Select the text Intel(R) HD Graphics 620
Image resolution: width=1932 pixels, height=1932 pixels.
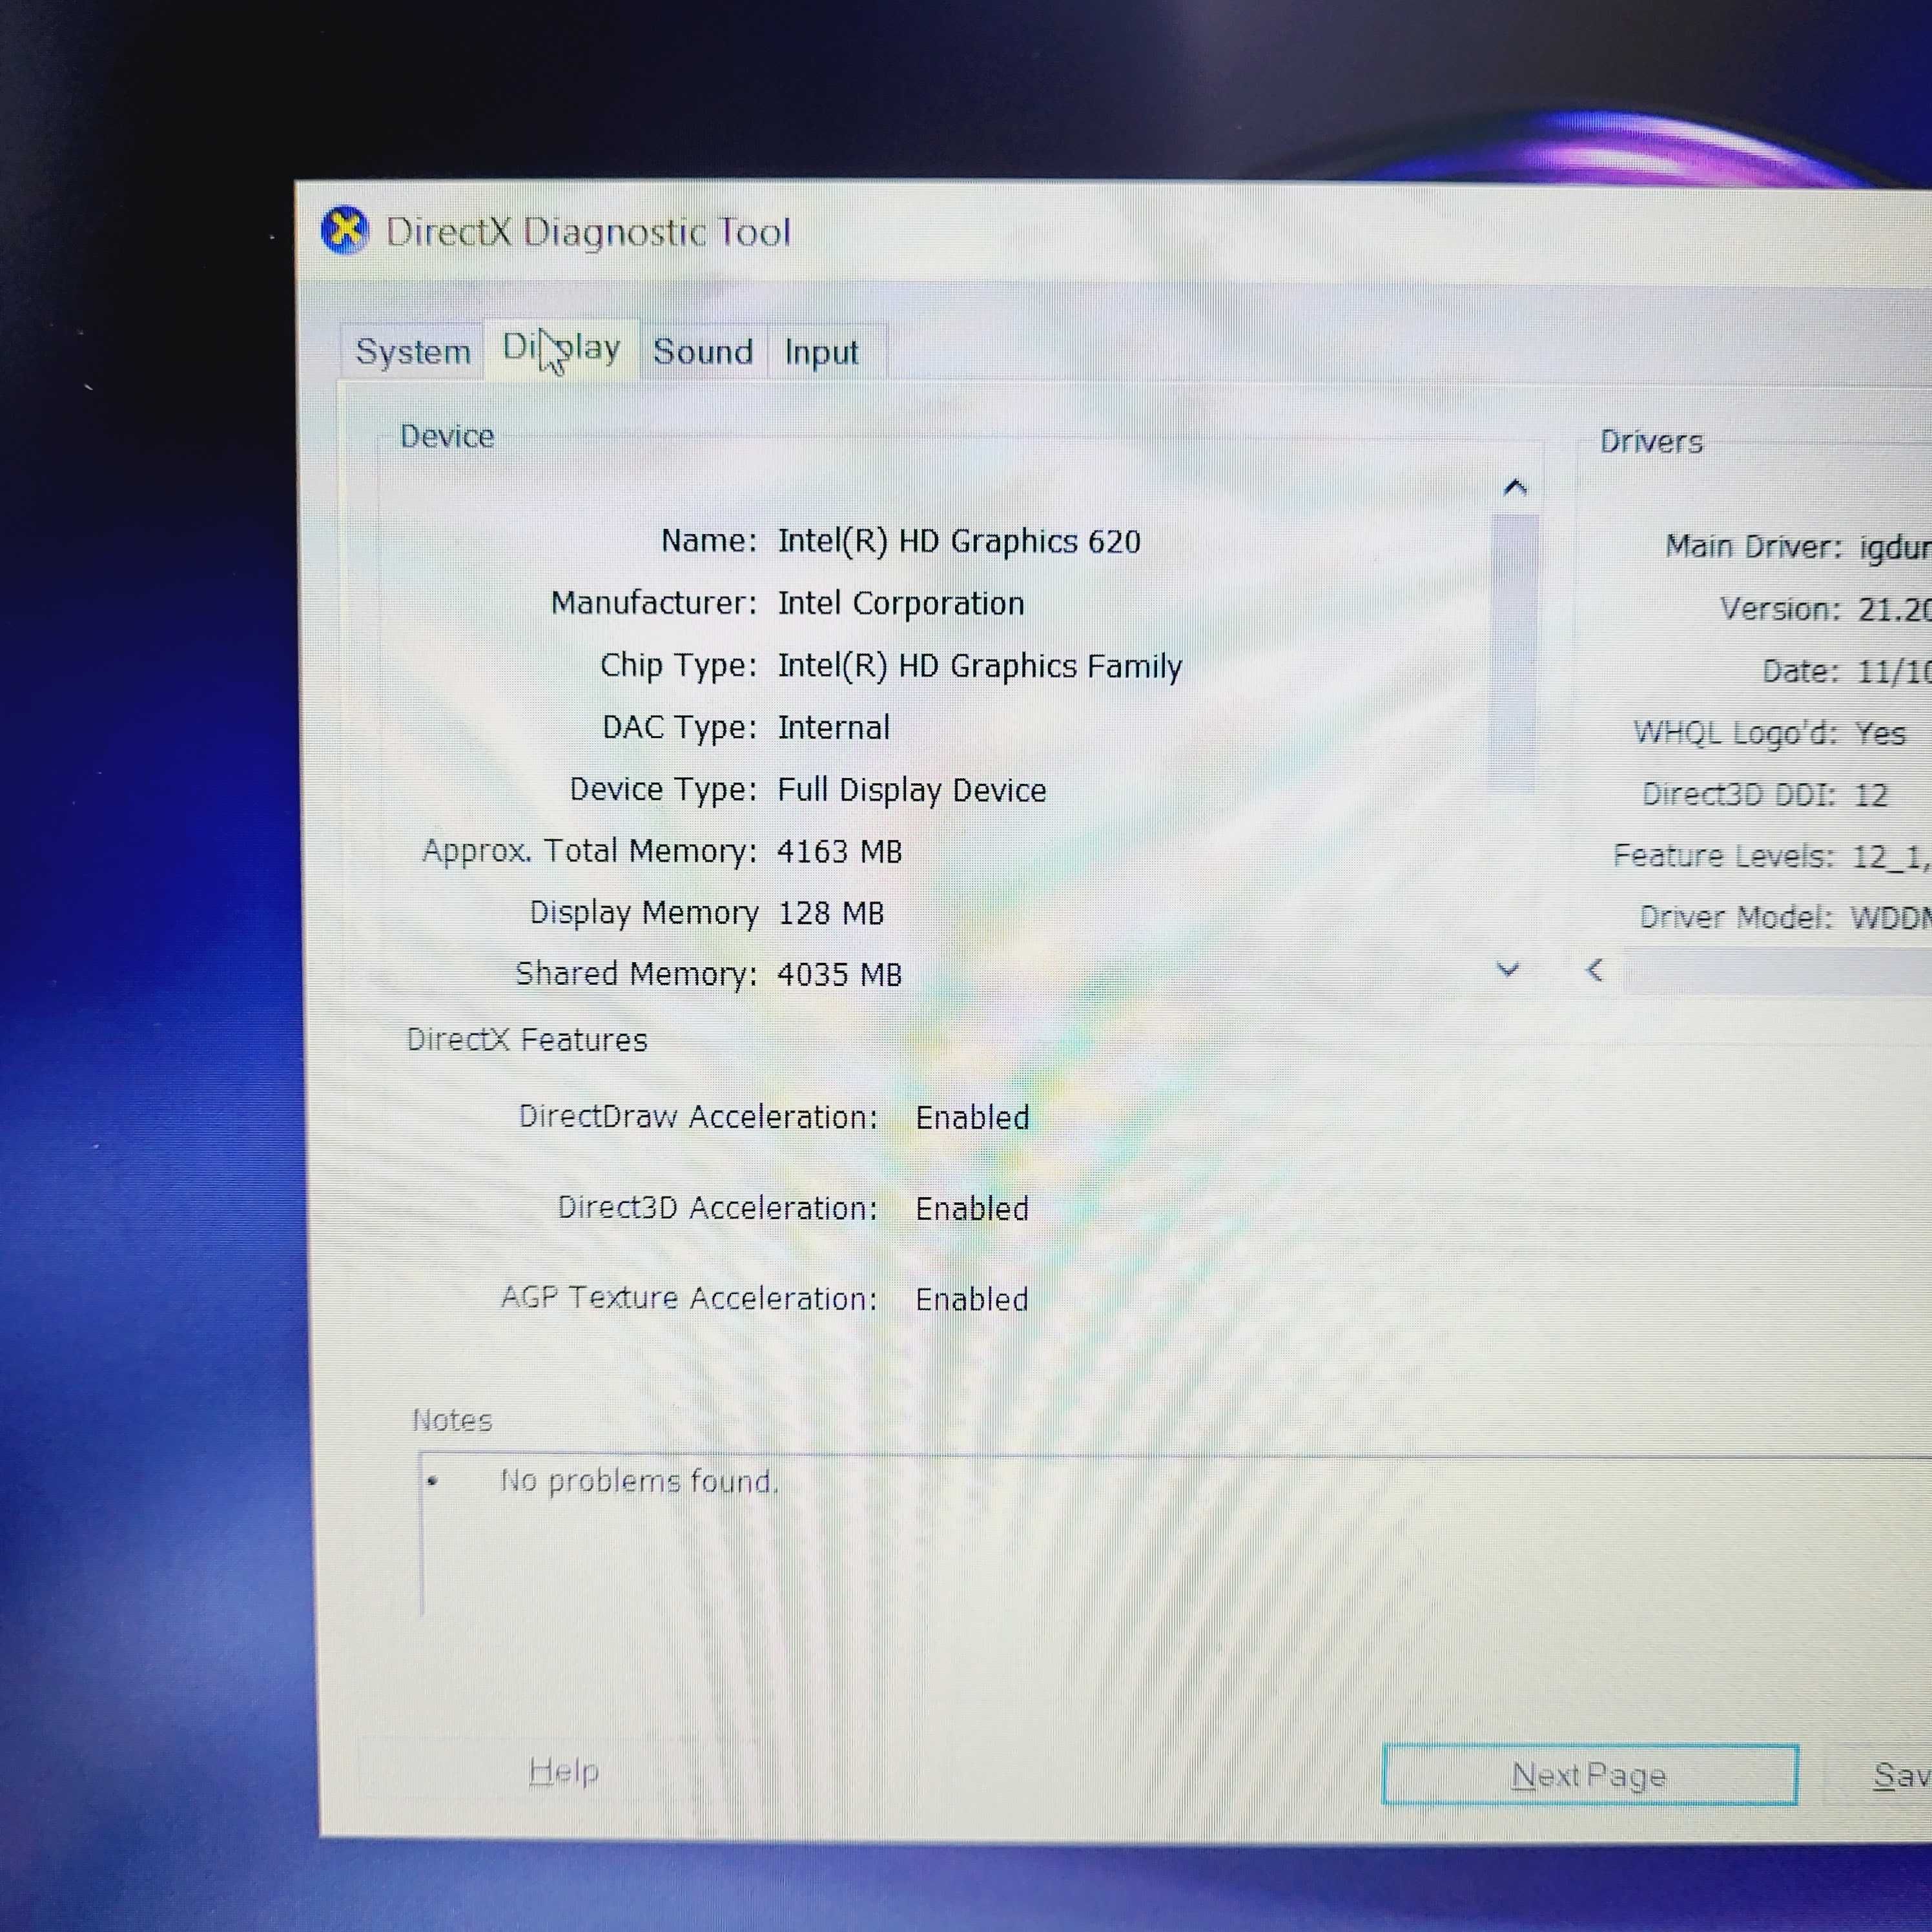959,541
